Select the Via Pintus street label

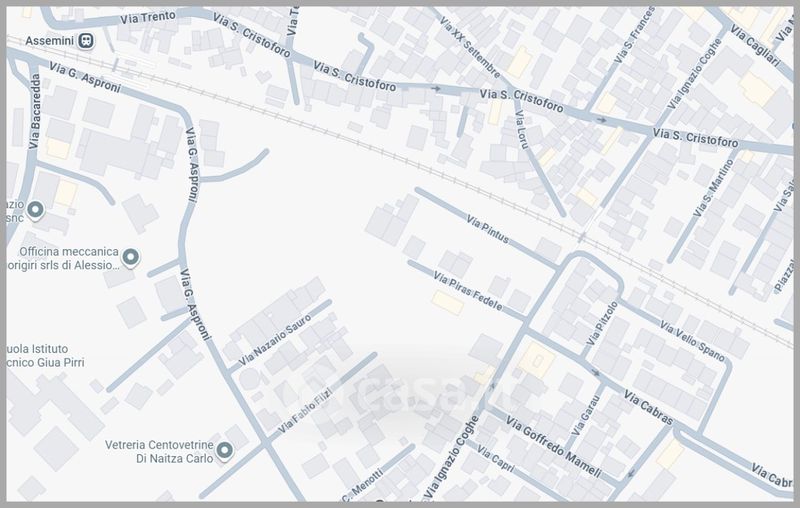[x=488, y=230]
